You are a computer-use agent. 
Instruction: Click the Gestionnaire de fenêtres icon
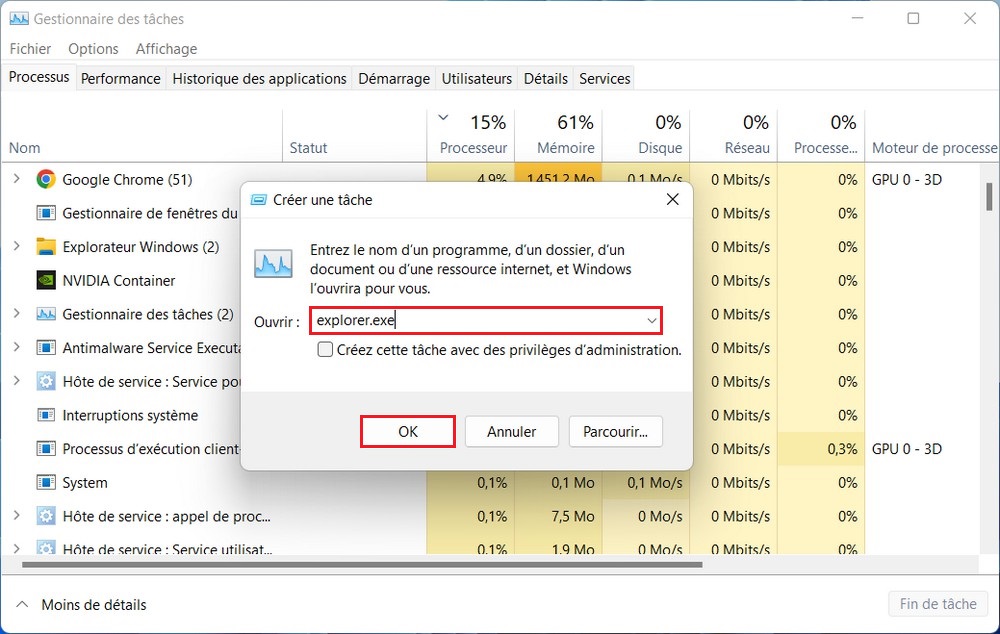click(43, 212)
